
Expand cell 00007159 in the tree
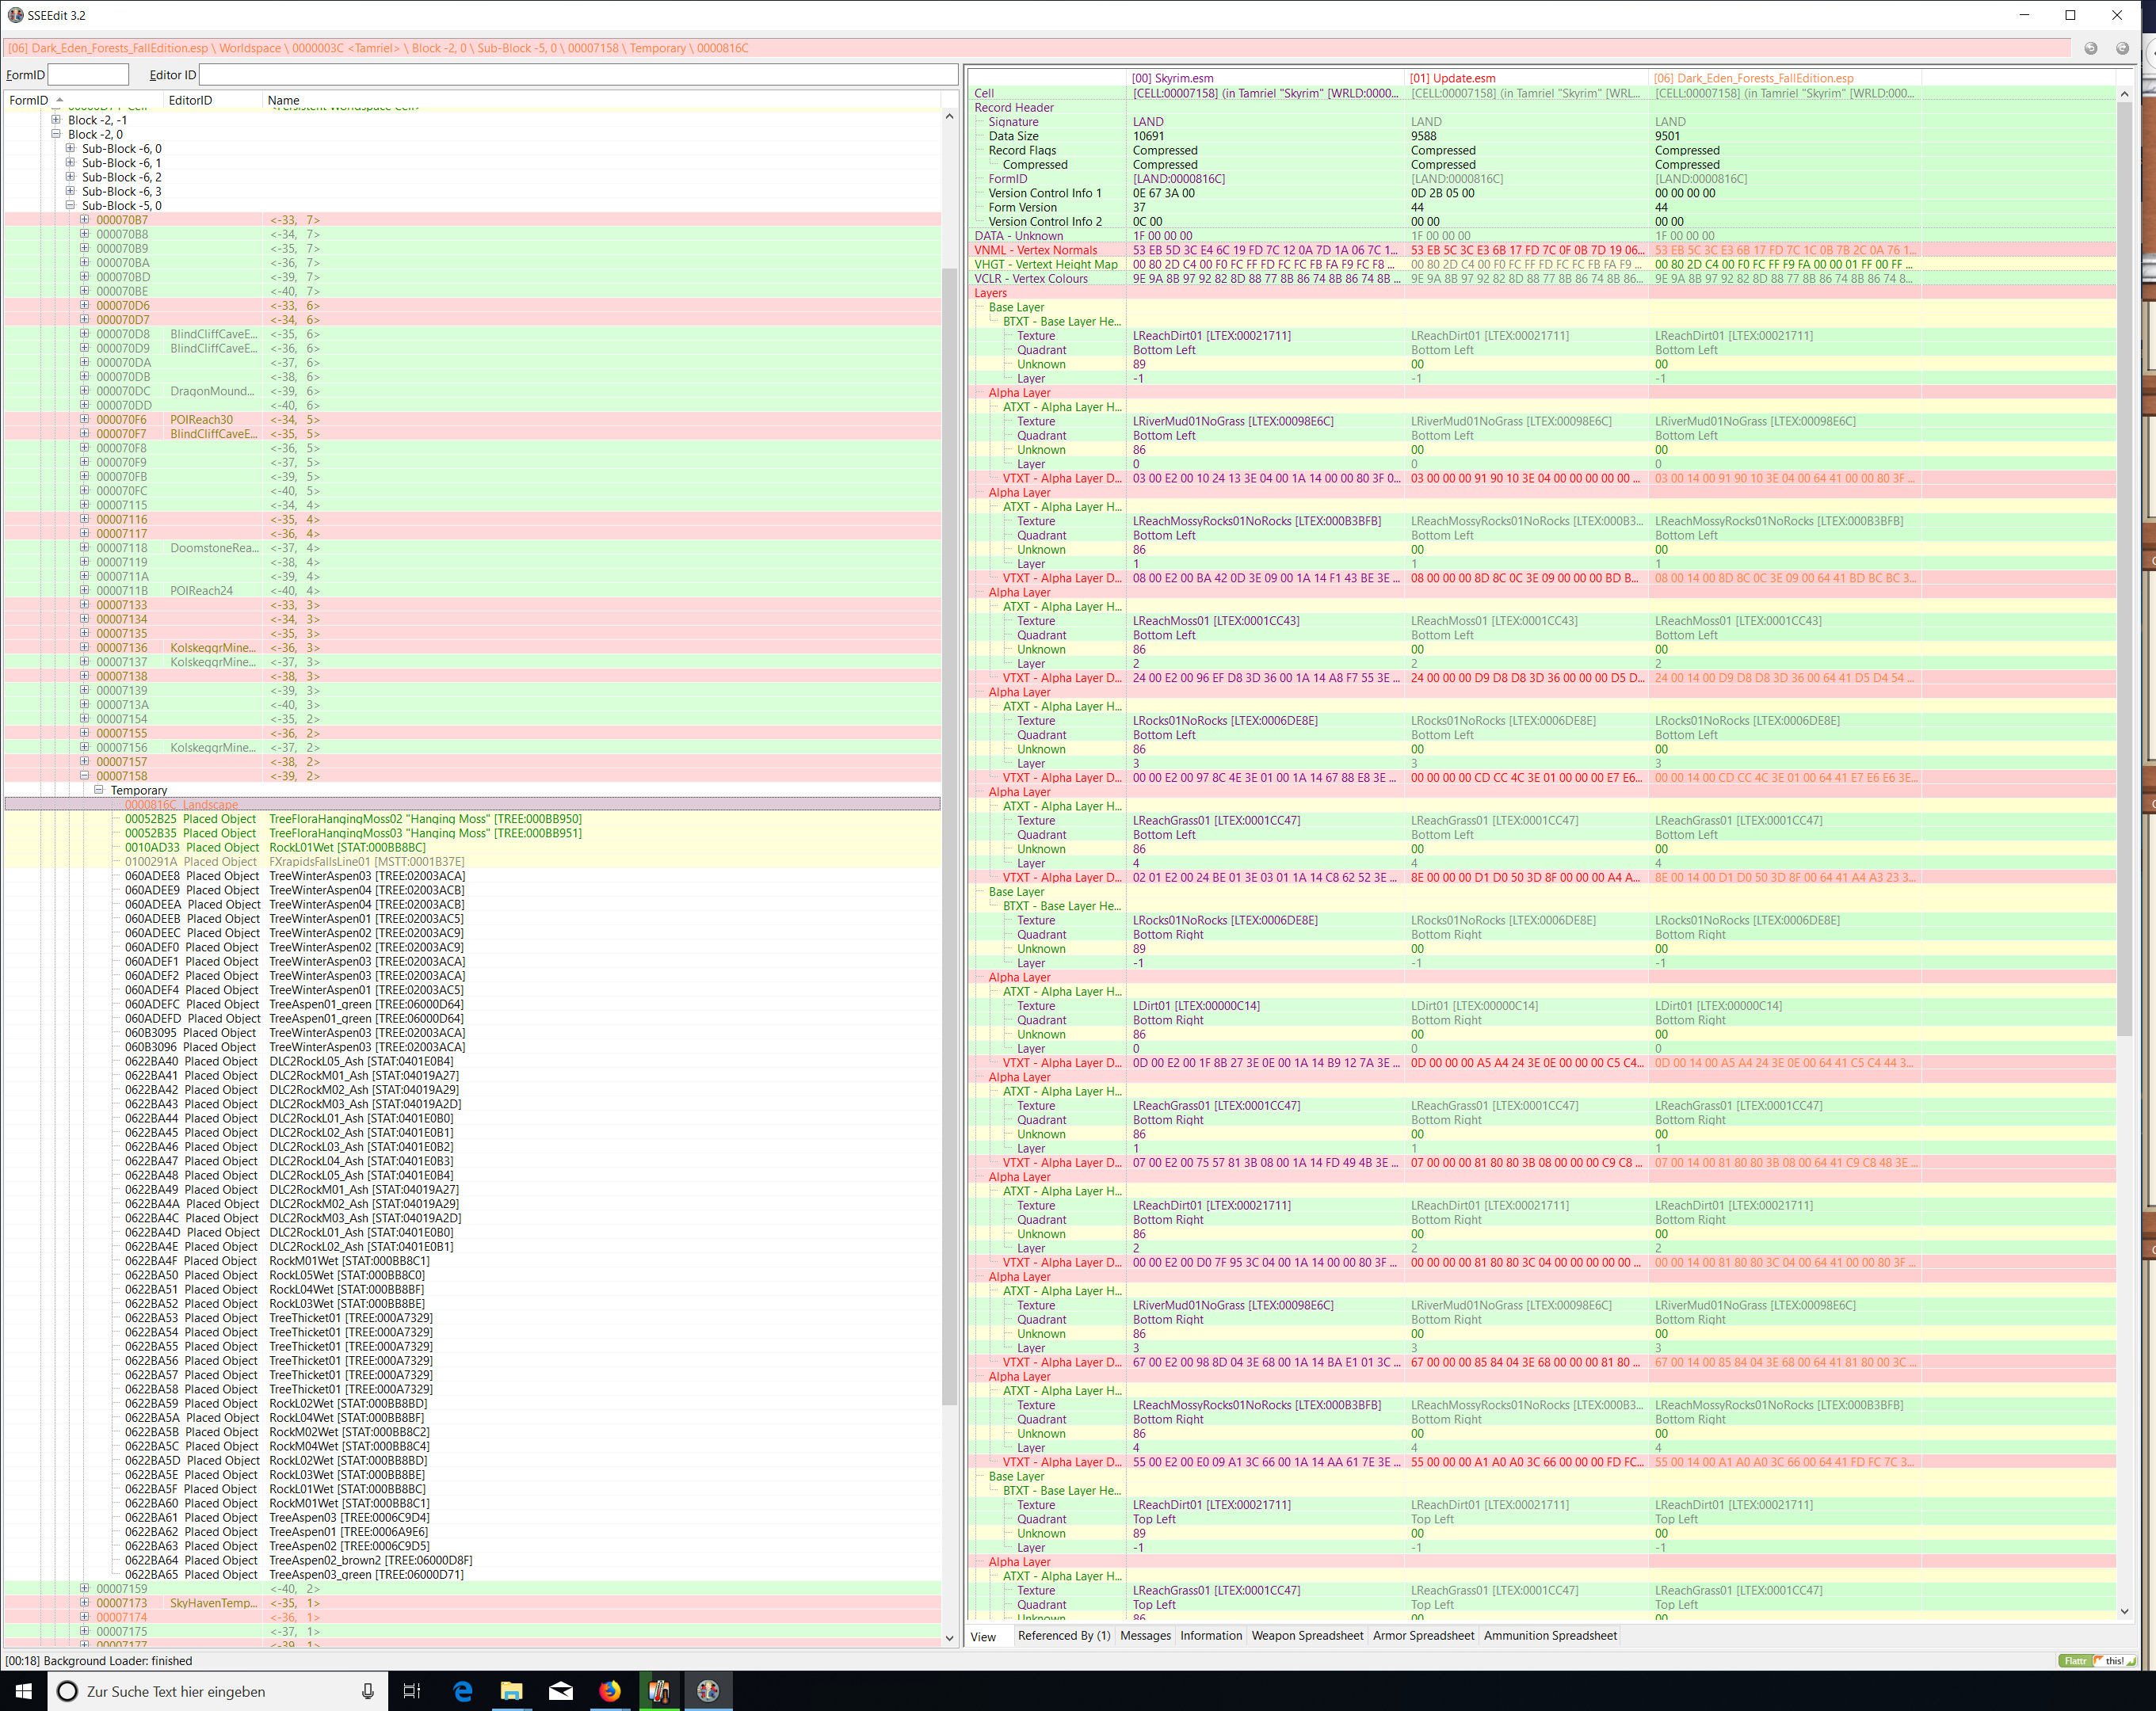point(84,1588)
